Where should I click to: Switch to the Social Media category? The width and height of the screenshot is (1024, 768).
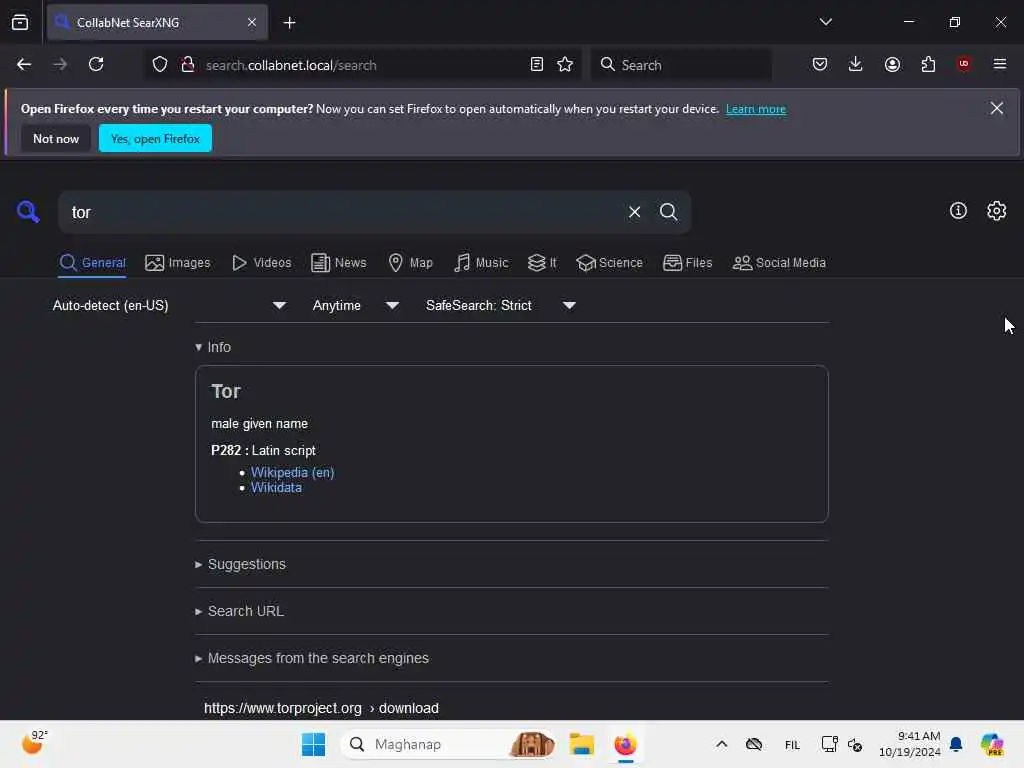point(779,263)
